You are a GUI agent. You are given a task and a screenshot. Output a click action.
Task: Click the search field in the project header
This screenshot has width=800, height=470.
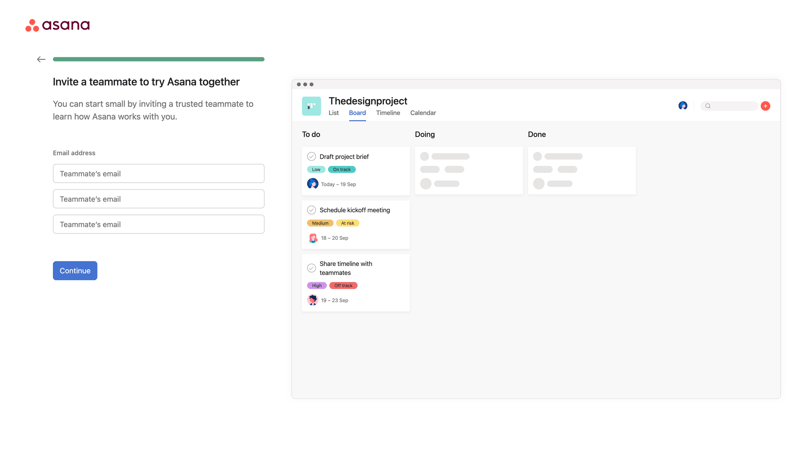[729, 106]
